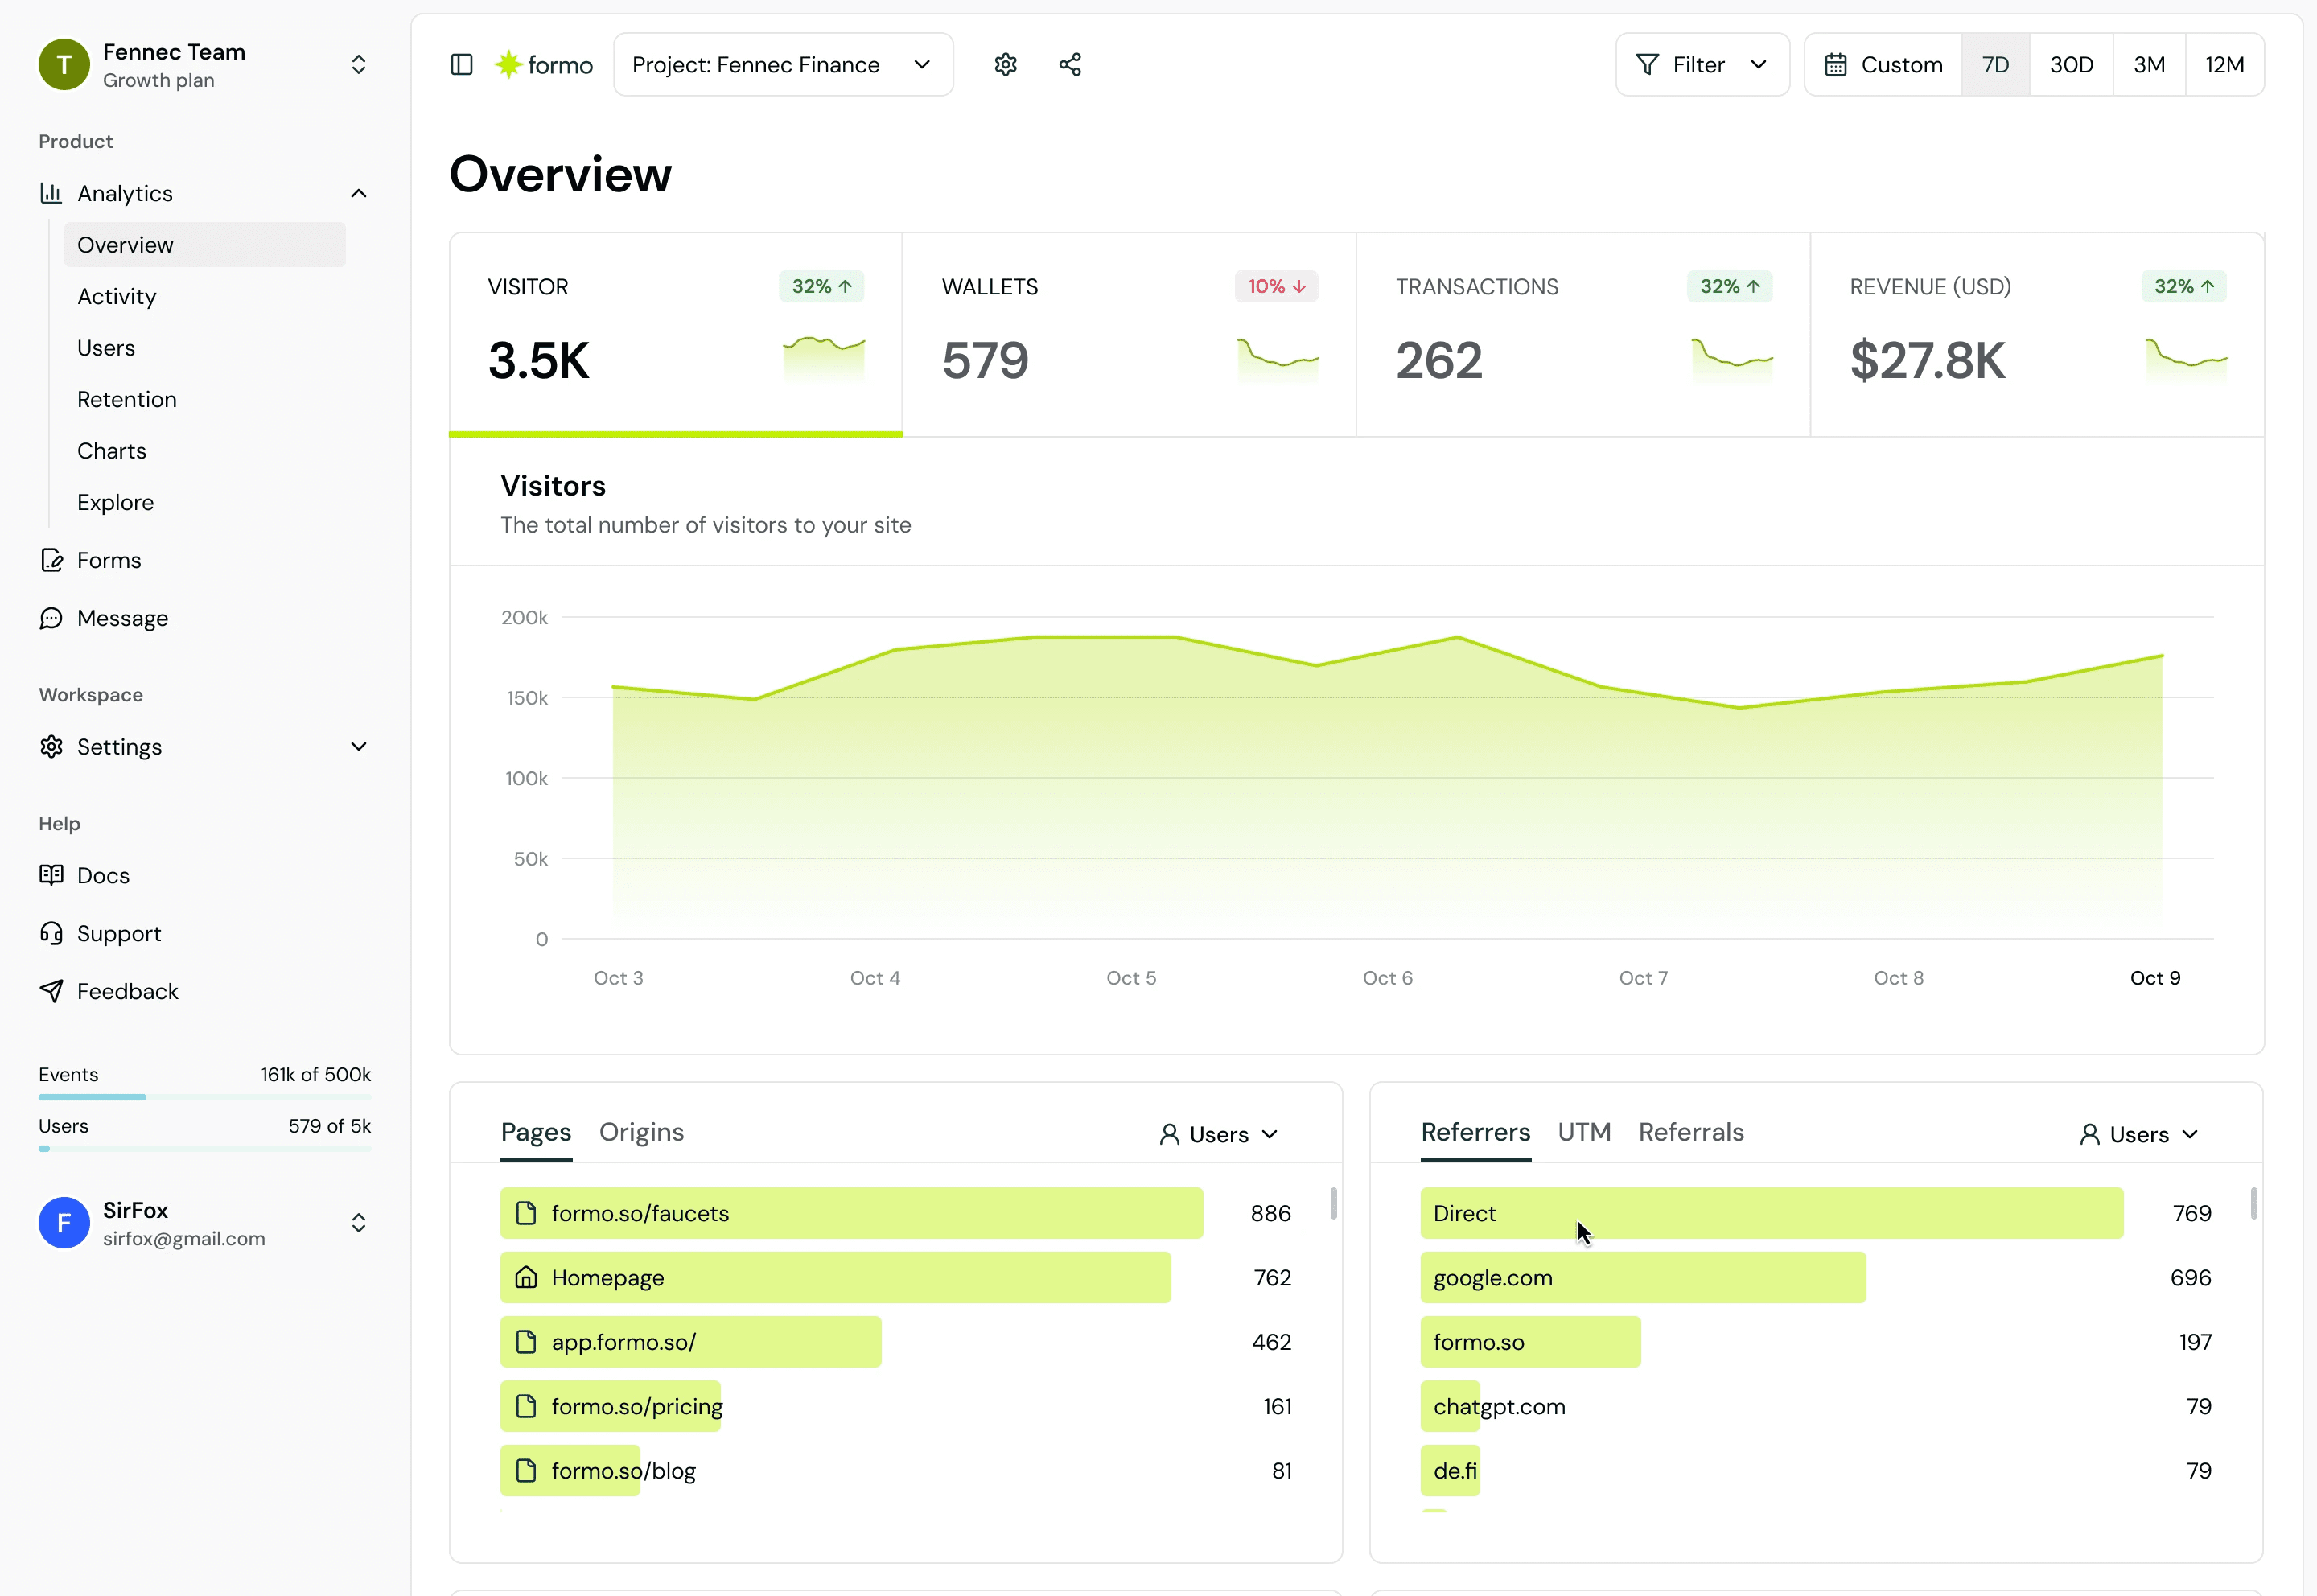Image resolution: width=2317 pixels, height=1596 pixels.
Task: Click the Filter funnel icon
Action: (x=1647, y=65)
